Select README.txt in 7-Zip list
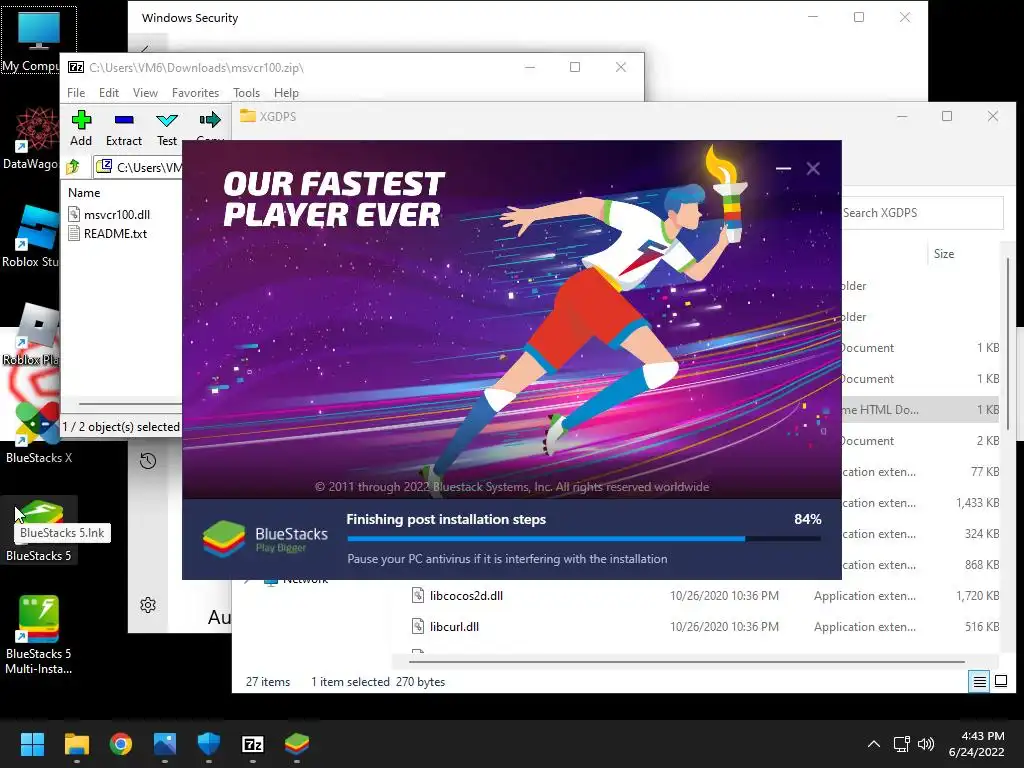The image size is (1024, 768). (x=108, y=233)
